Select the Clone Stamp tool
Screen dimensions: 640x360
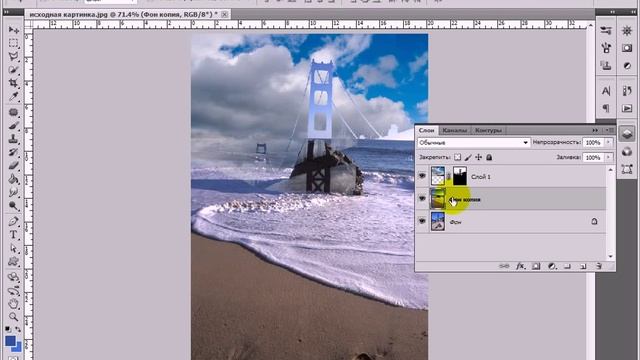pyautogui.click(x=13, y=139)
